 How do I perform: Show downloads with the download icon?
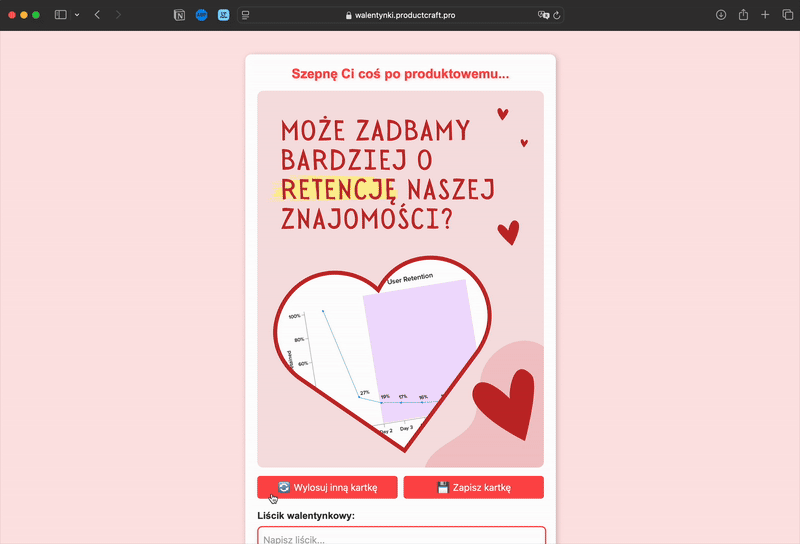(721, 15)
